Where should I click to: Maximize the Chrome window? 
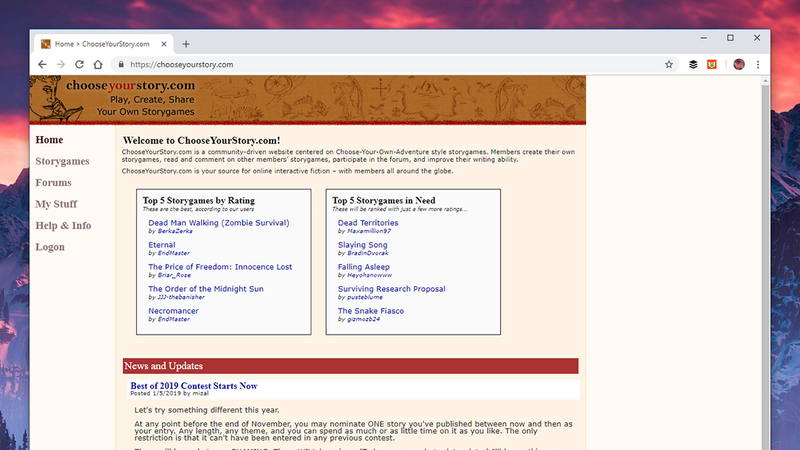[730, 38]
